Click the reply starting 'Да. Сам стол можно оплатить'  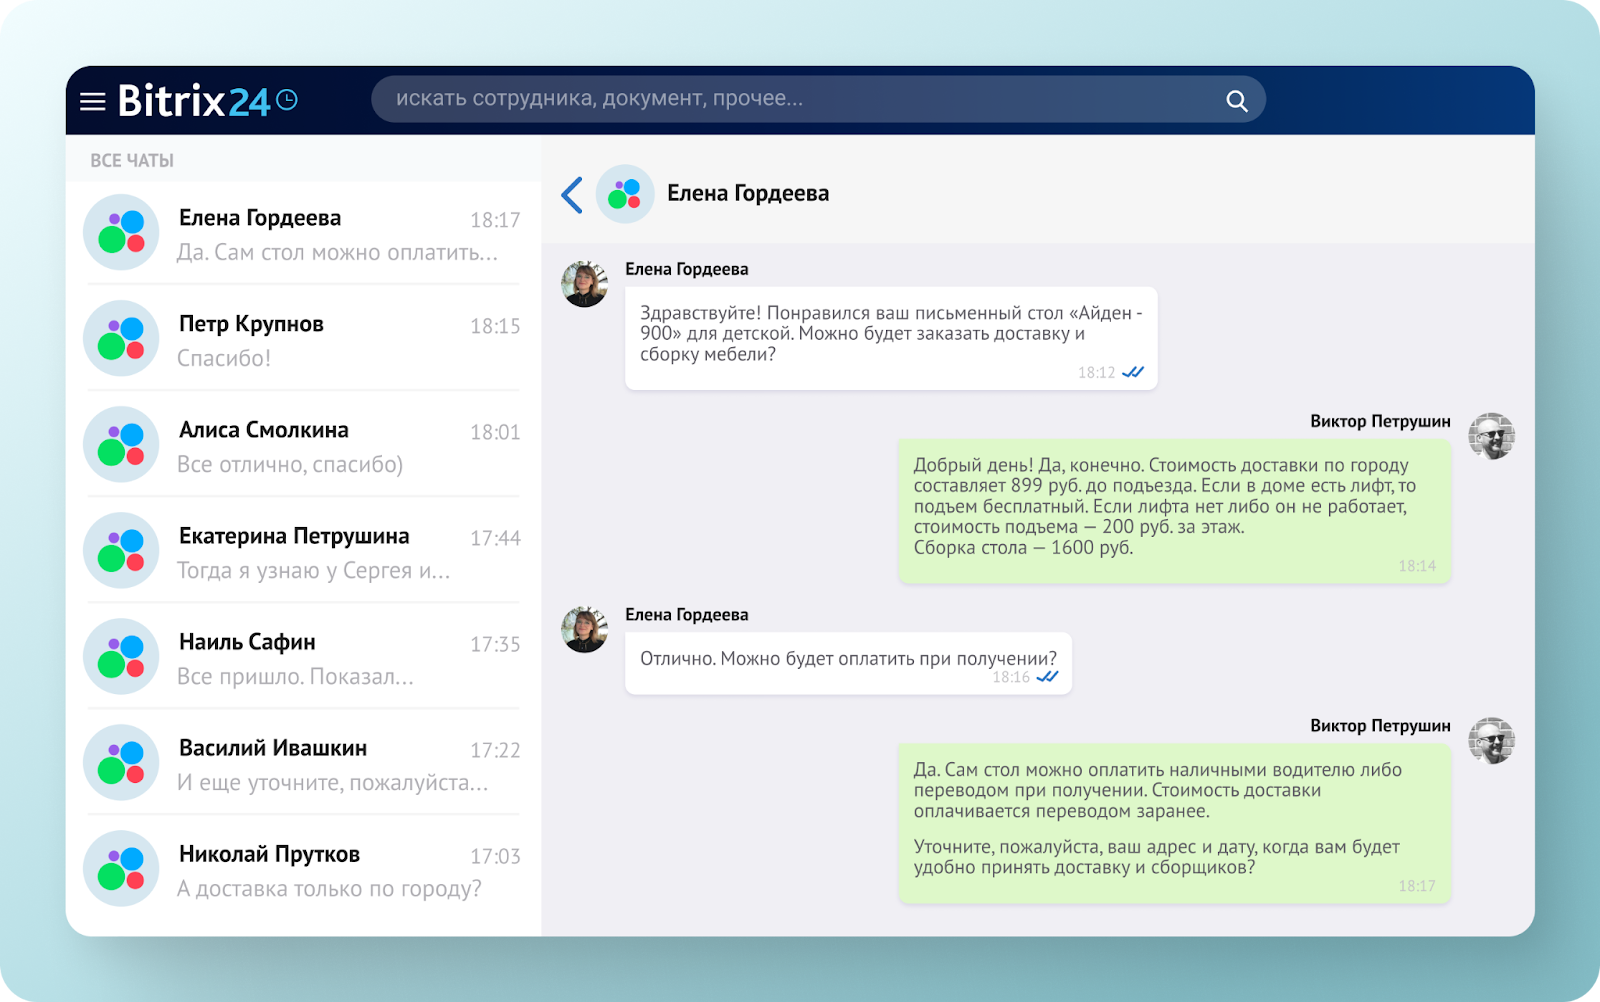pos(1174,823)
